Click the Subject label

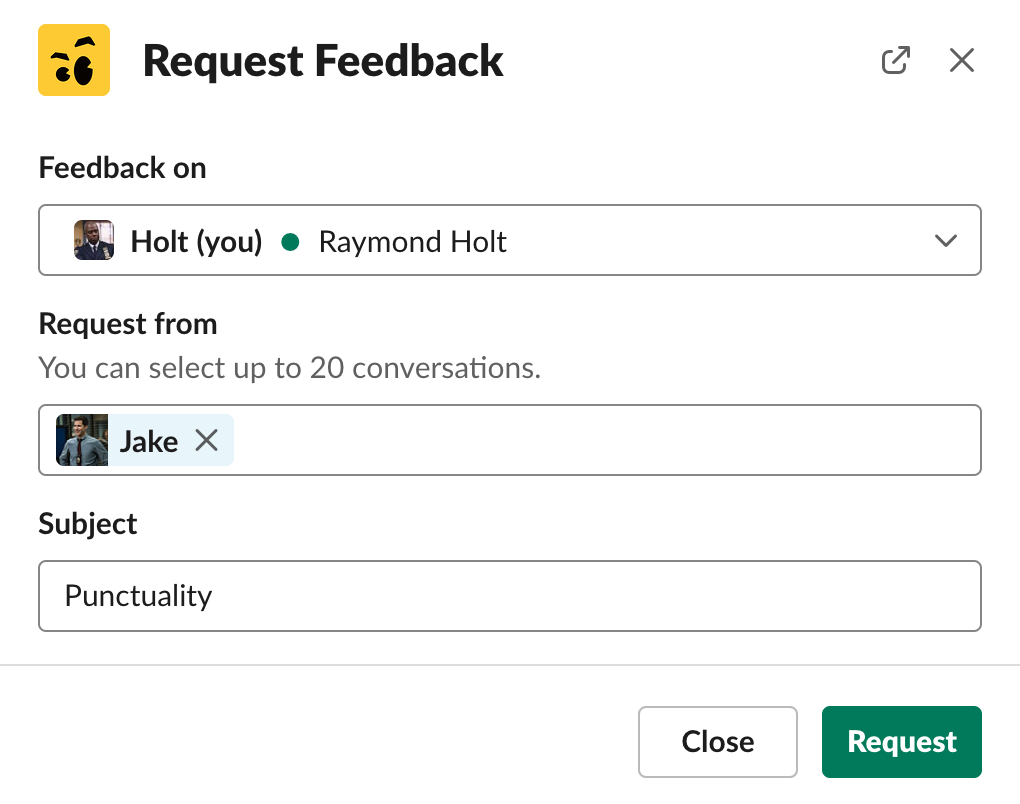pyautogui.click(x=88, y=524)
